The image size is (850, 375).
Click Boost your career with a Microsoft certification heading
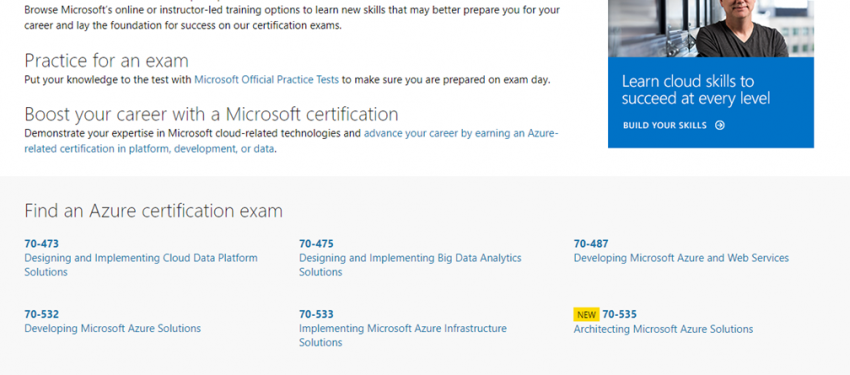click(x=211, y=114)
